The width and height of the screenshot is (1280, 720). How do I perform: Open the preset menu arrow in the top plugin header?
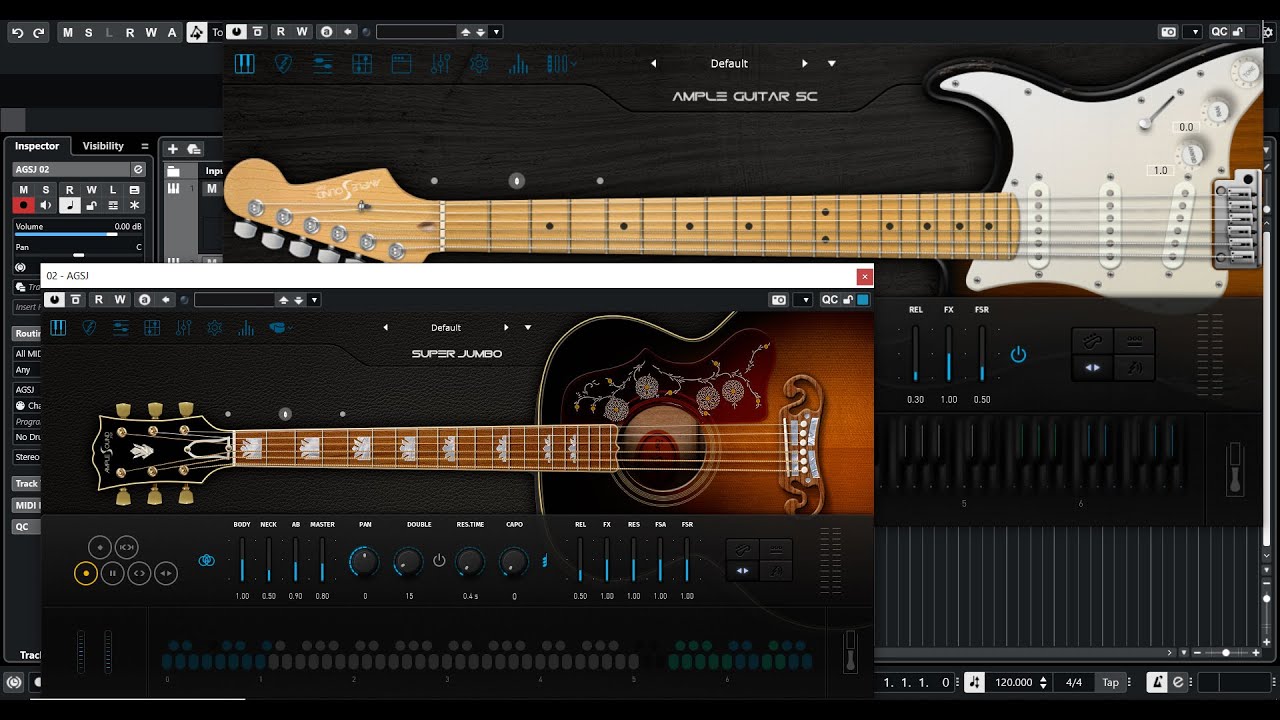[x=496, y=32]
